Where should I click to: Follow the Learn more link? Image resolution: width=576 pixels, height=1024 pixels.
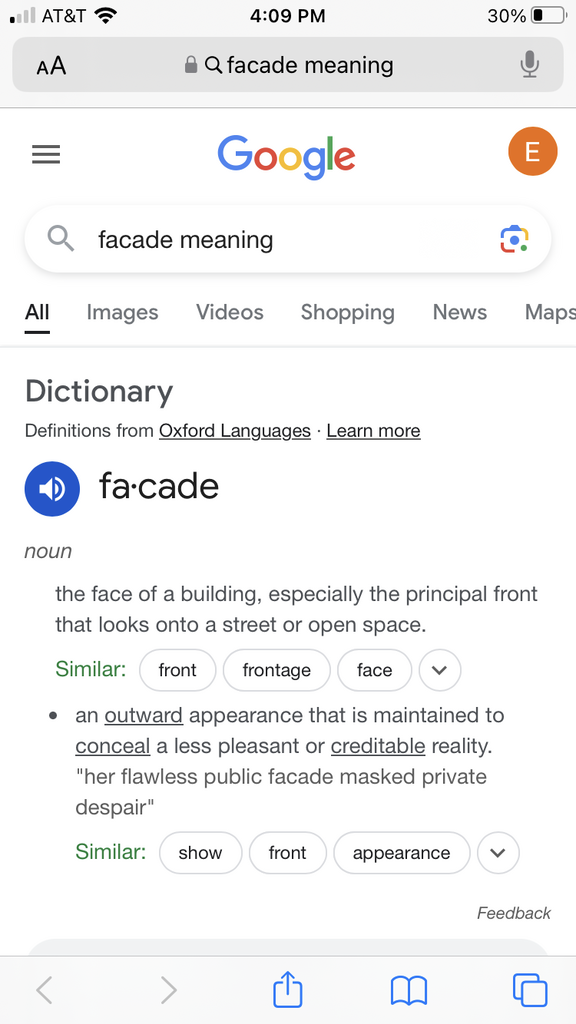(x=374, y=431)
